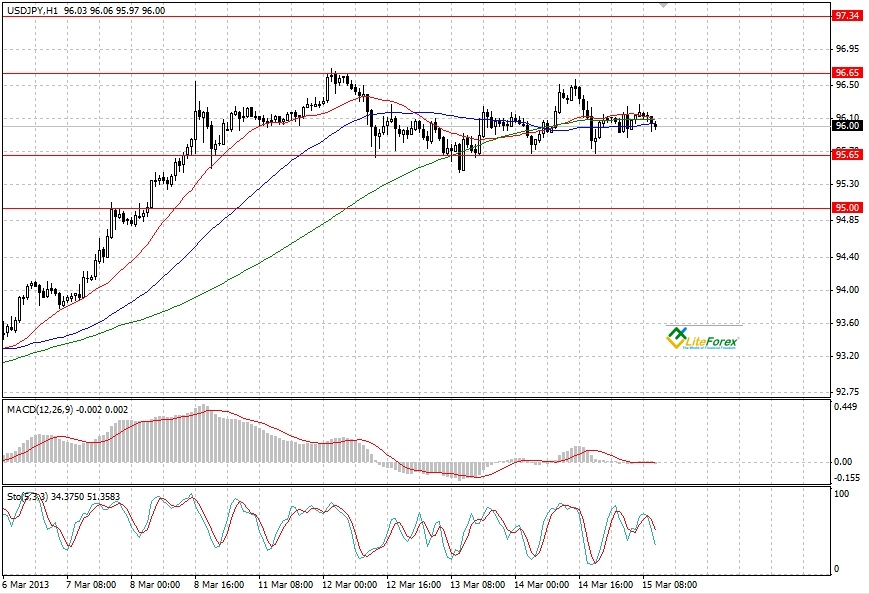Click the 14 Mar 00:00 time label
The height and width of the screenshot is (594, 869).
tap(541, 585)
